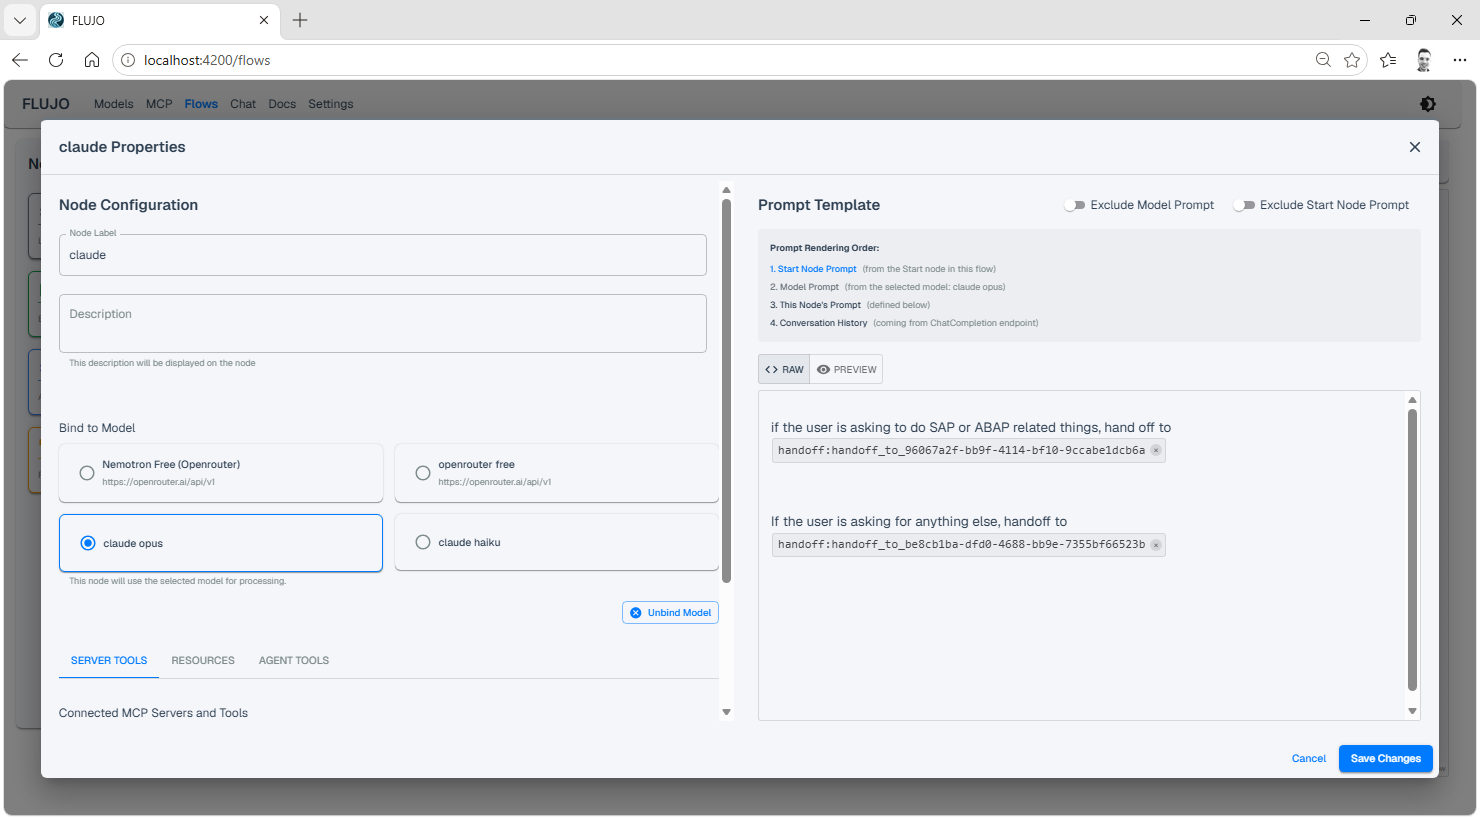Image resolution: width=1480 pixels, height=819 pixels.
Task: Select claude opus model radio
Action: click(88, 543)
